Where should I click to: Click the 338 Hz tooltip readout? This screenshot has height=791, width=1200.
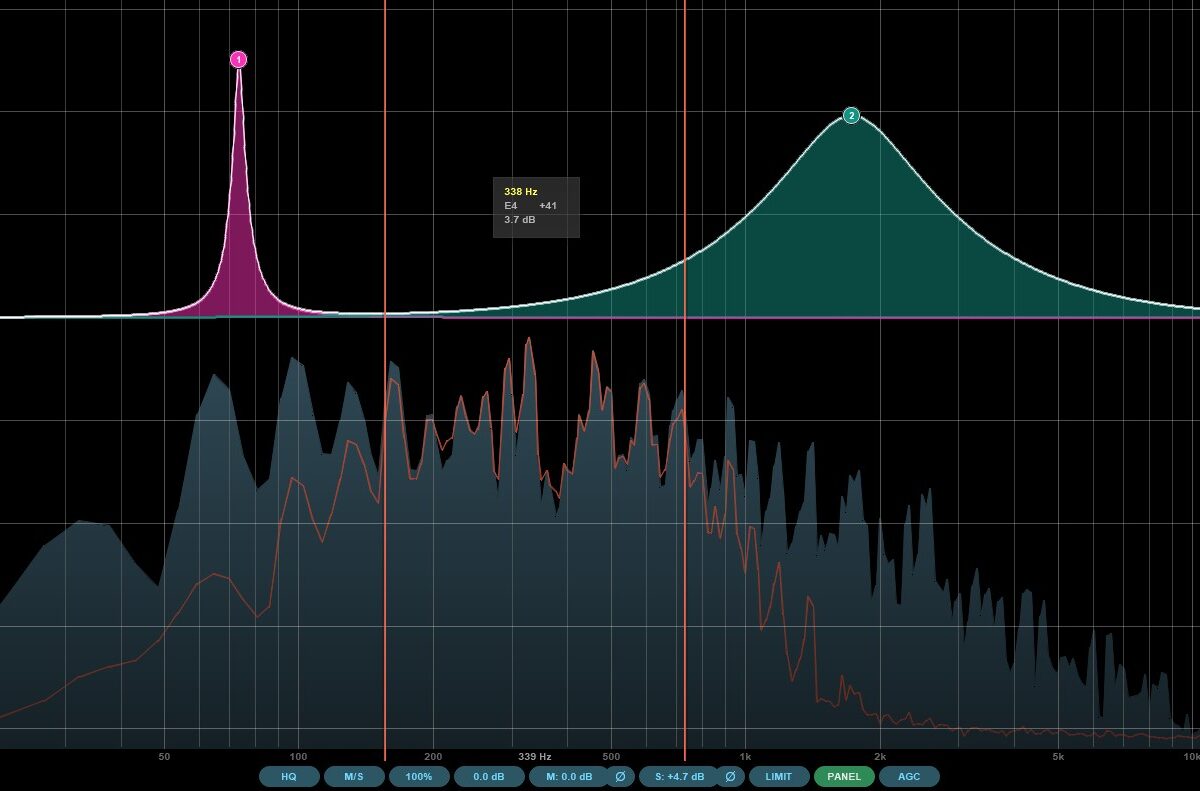pyautogui.click(x=536, y=207)
